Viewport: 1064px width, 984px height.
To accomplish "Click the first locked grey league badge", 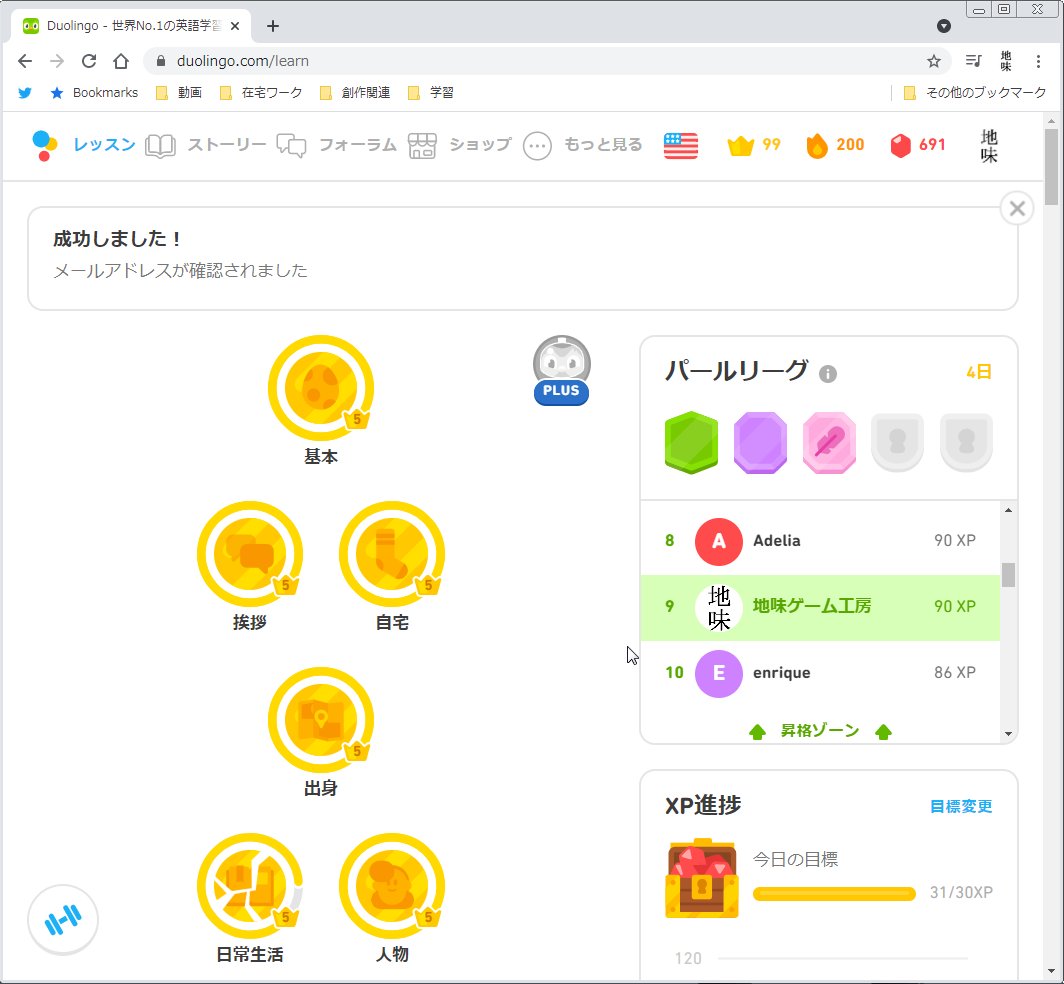I will (897, 442).
